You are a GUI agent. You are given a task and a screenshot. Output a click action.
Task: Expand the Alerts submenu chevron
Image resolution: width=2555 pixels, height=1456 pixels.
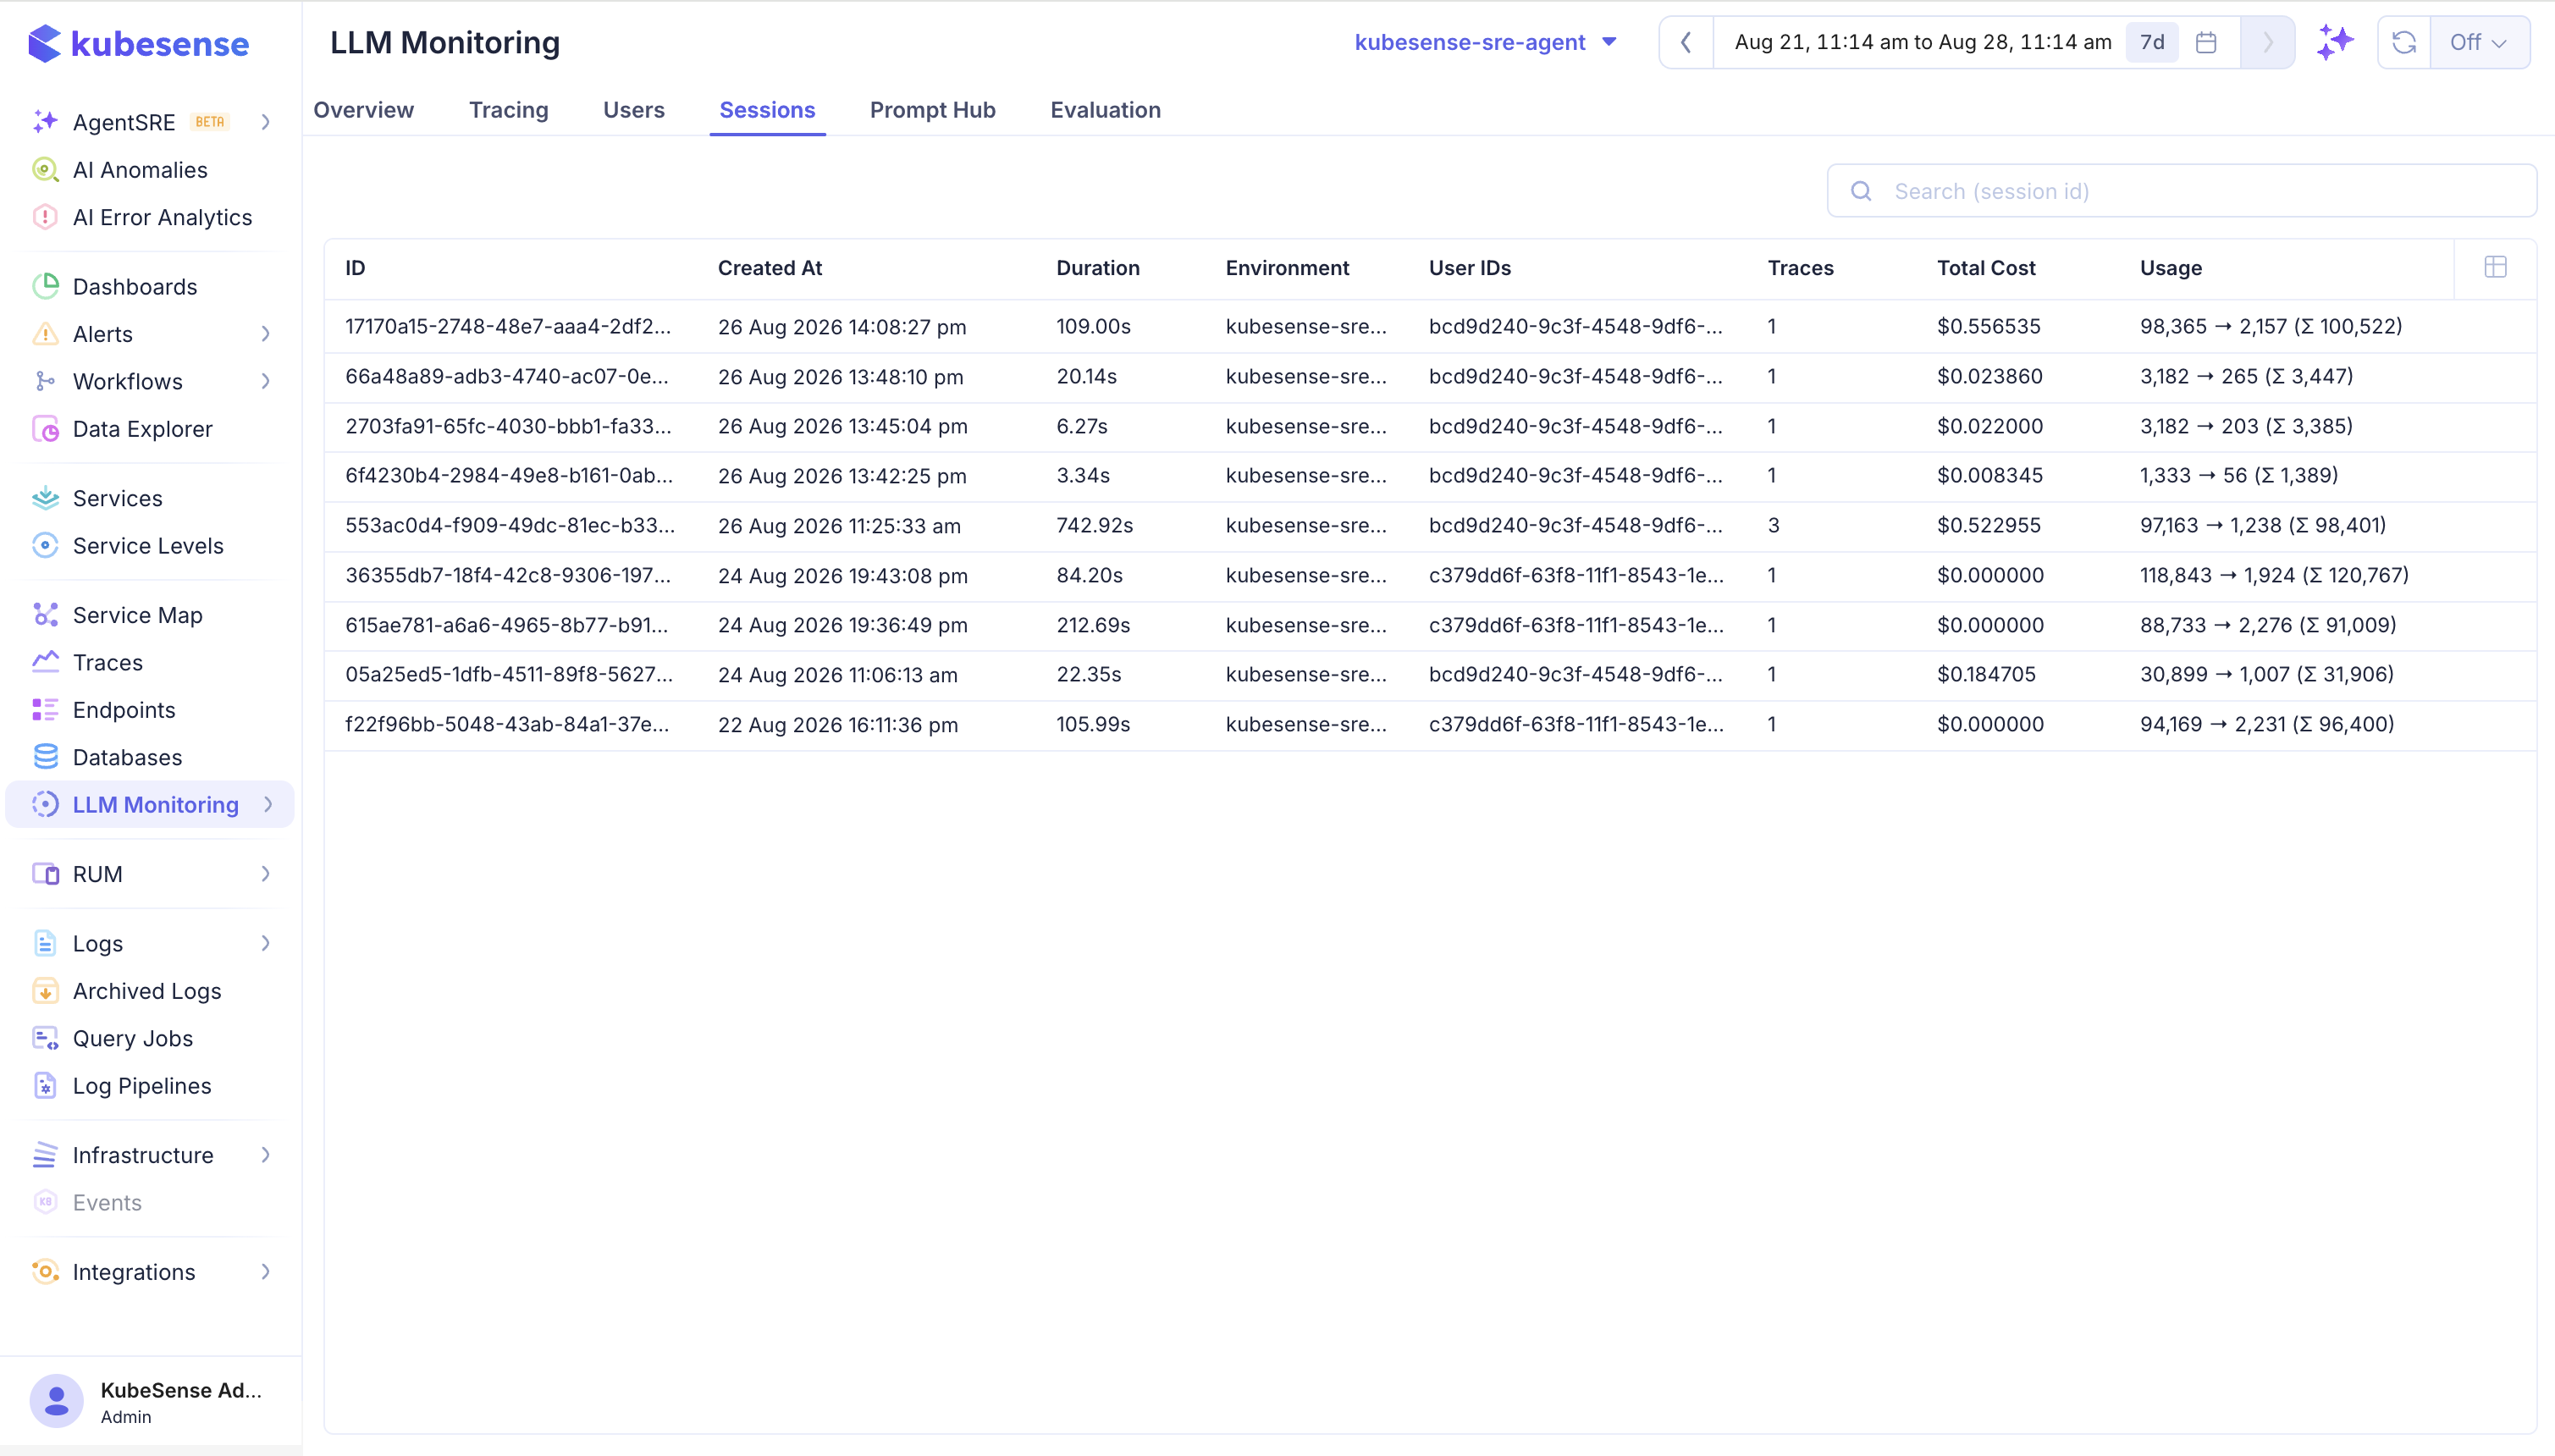coord(266,334)
